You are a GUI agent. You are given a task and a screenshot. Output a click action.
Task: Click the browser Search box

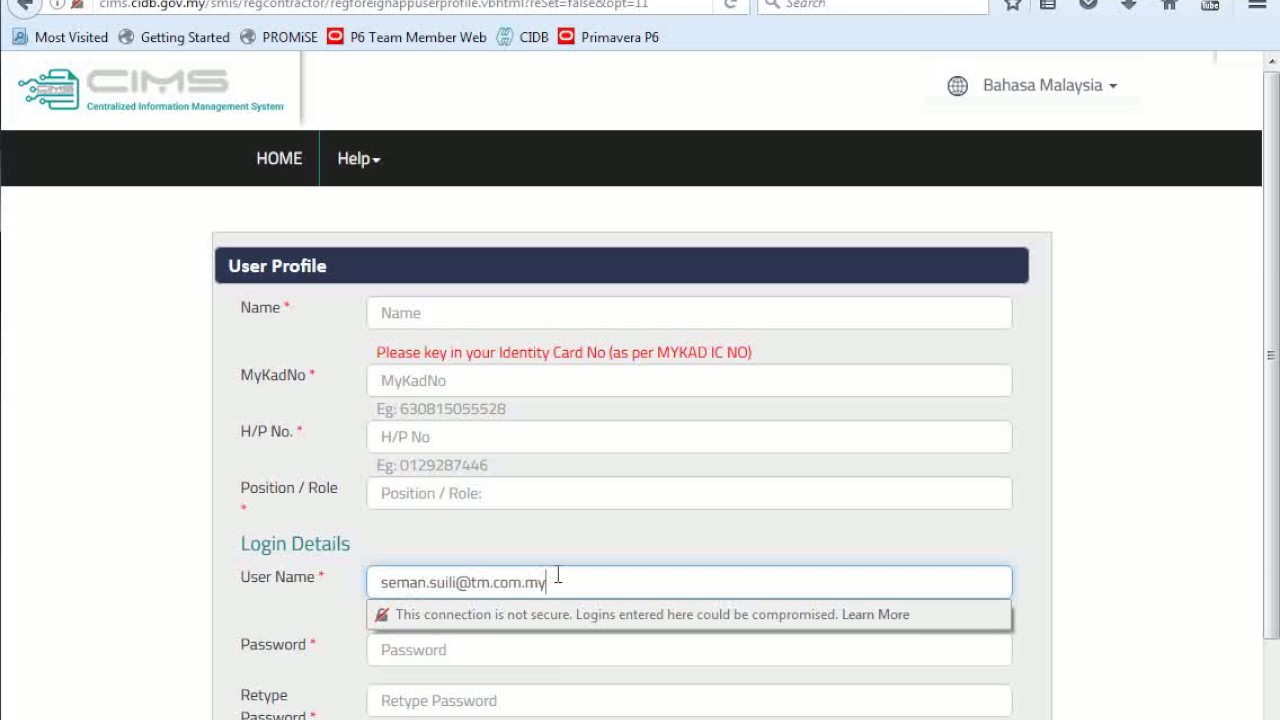(872, 4)
